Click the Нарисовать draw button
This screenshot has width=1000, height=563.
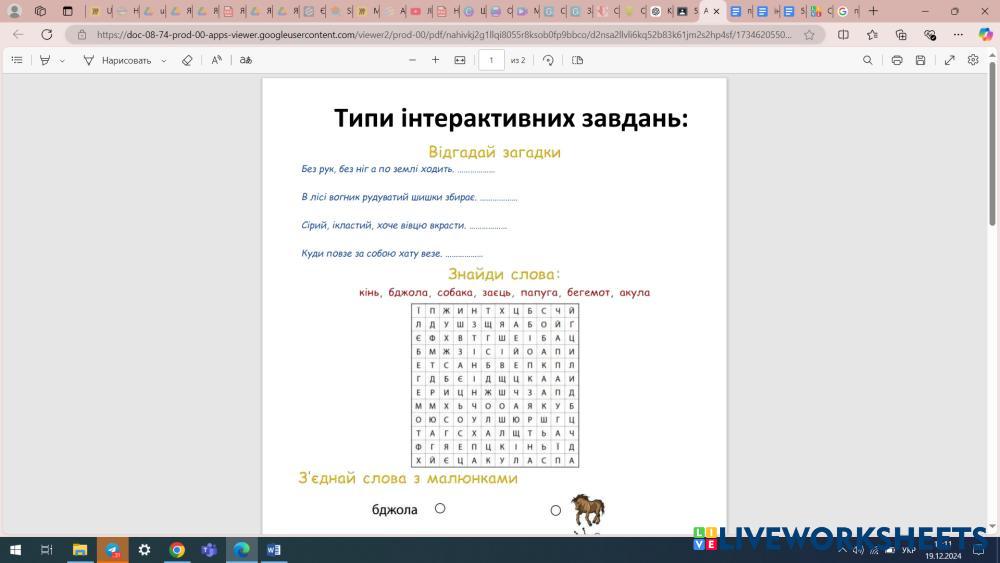(x=118, y=60)
